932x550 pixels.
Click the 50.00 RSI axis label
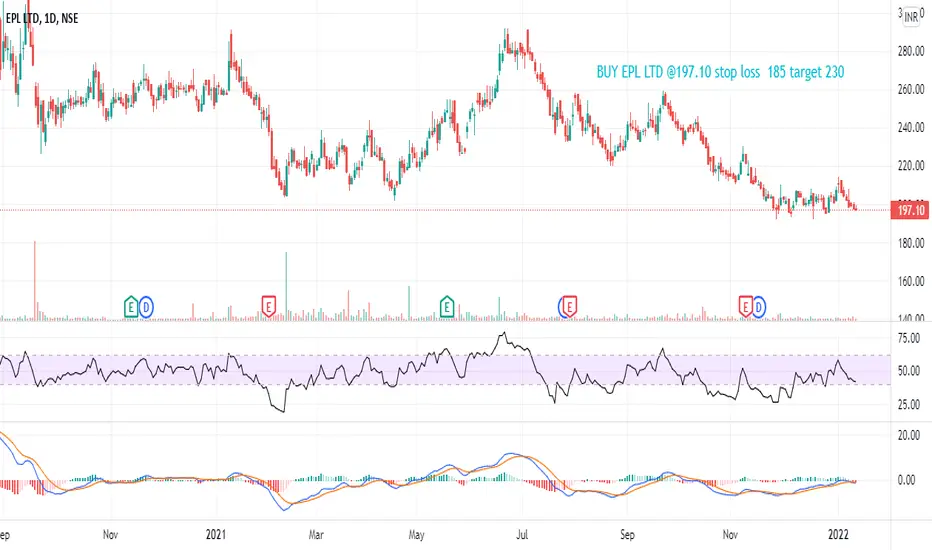909,371
